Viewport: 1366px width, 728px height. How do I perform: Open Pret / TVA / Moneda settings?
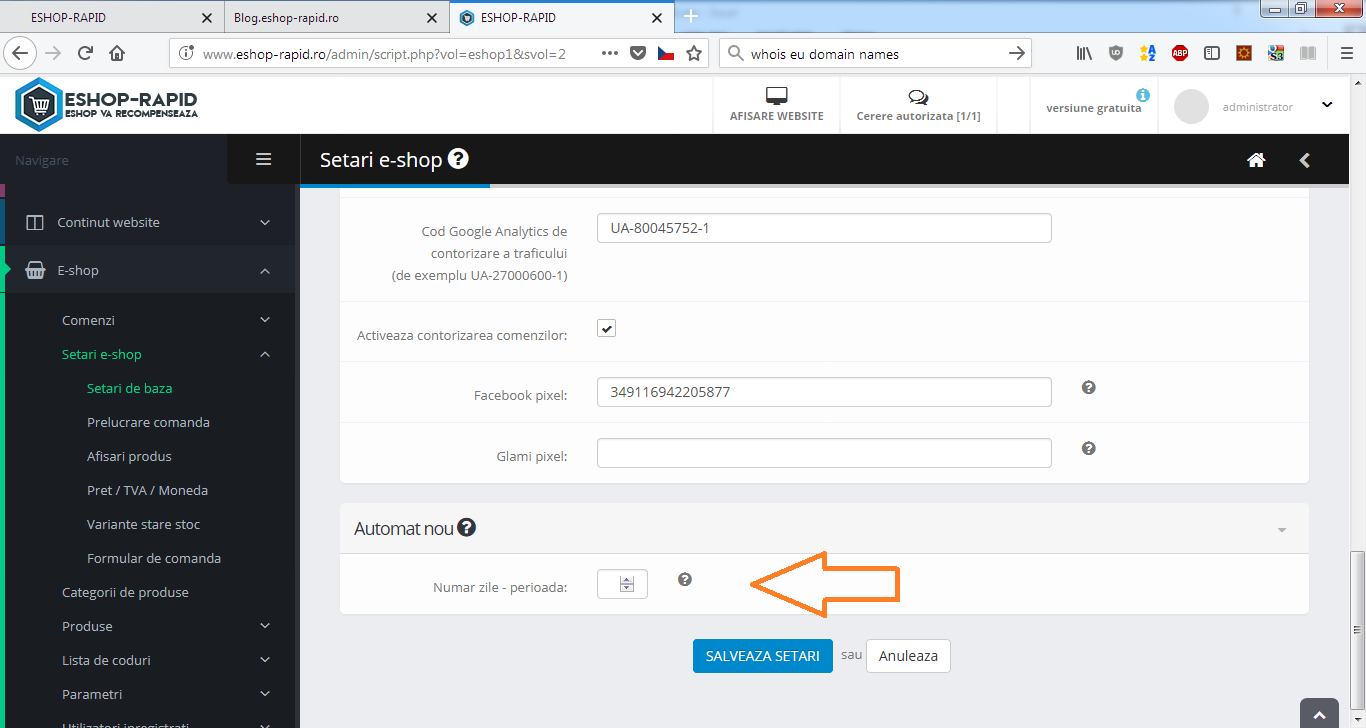coord(147,490)
